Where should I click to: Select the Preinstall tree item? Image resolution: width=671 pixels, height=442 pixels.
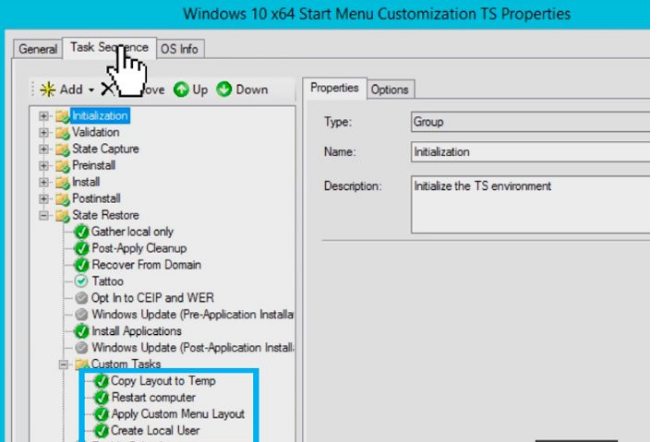[94, 166]
